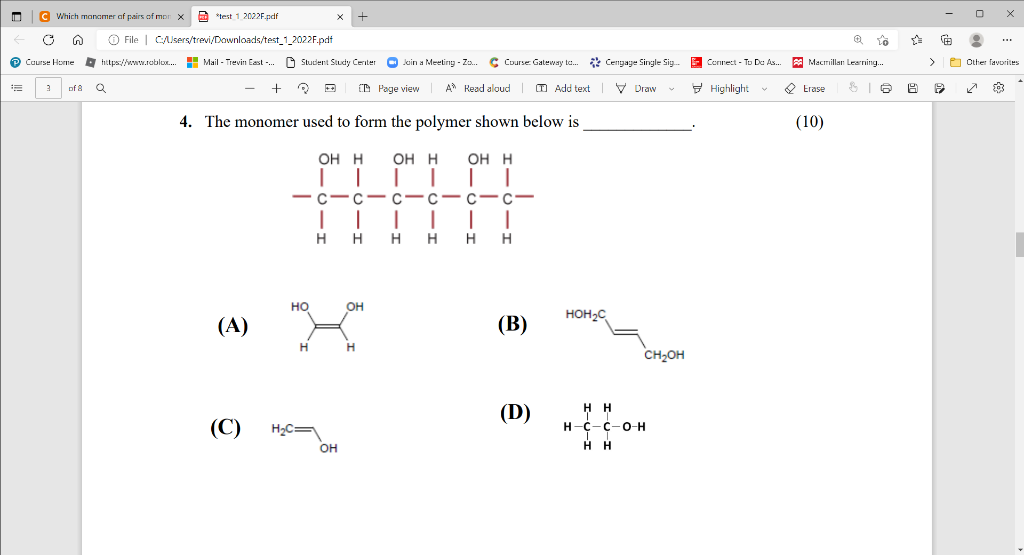
Task: Click the Save as icon
Action: coord(940,88)
